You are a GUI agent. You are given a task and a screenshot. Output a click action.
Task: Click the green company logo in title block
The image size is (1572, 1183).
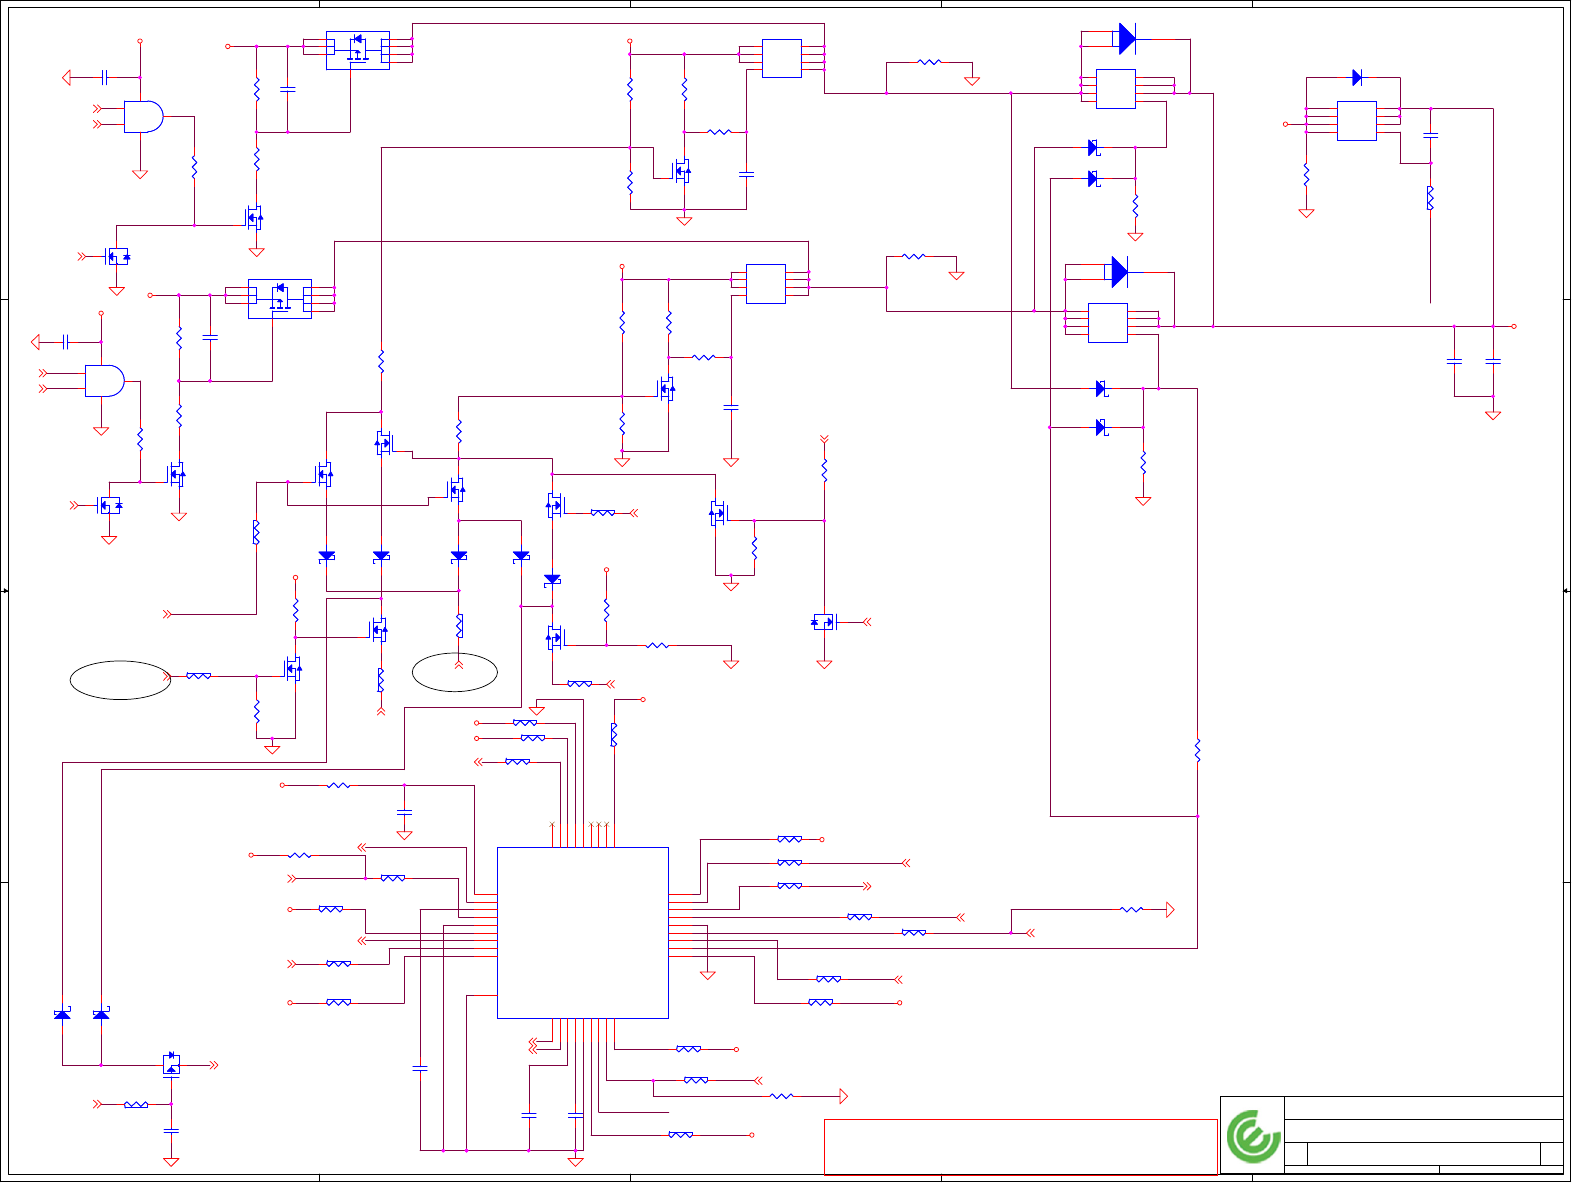pos(1254,1137)
